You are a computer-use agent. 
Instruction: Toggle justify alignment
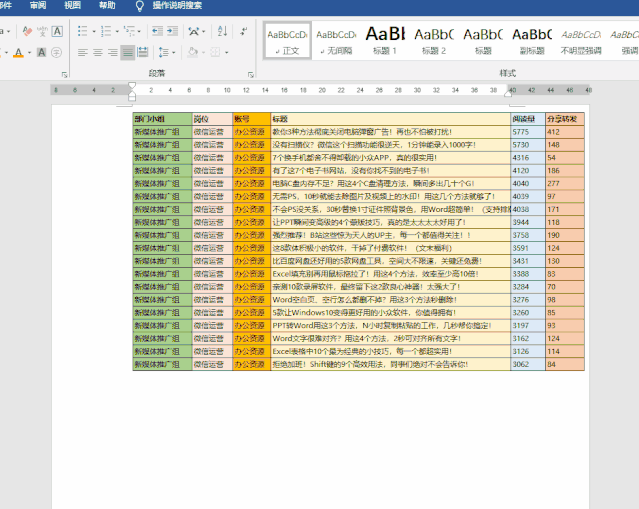click(x=128, y=53)
